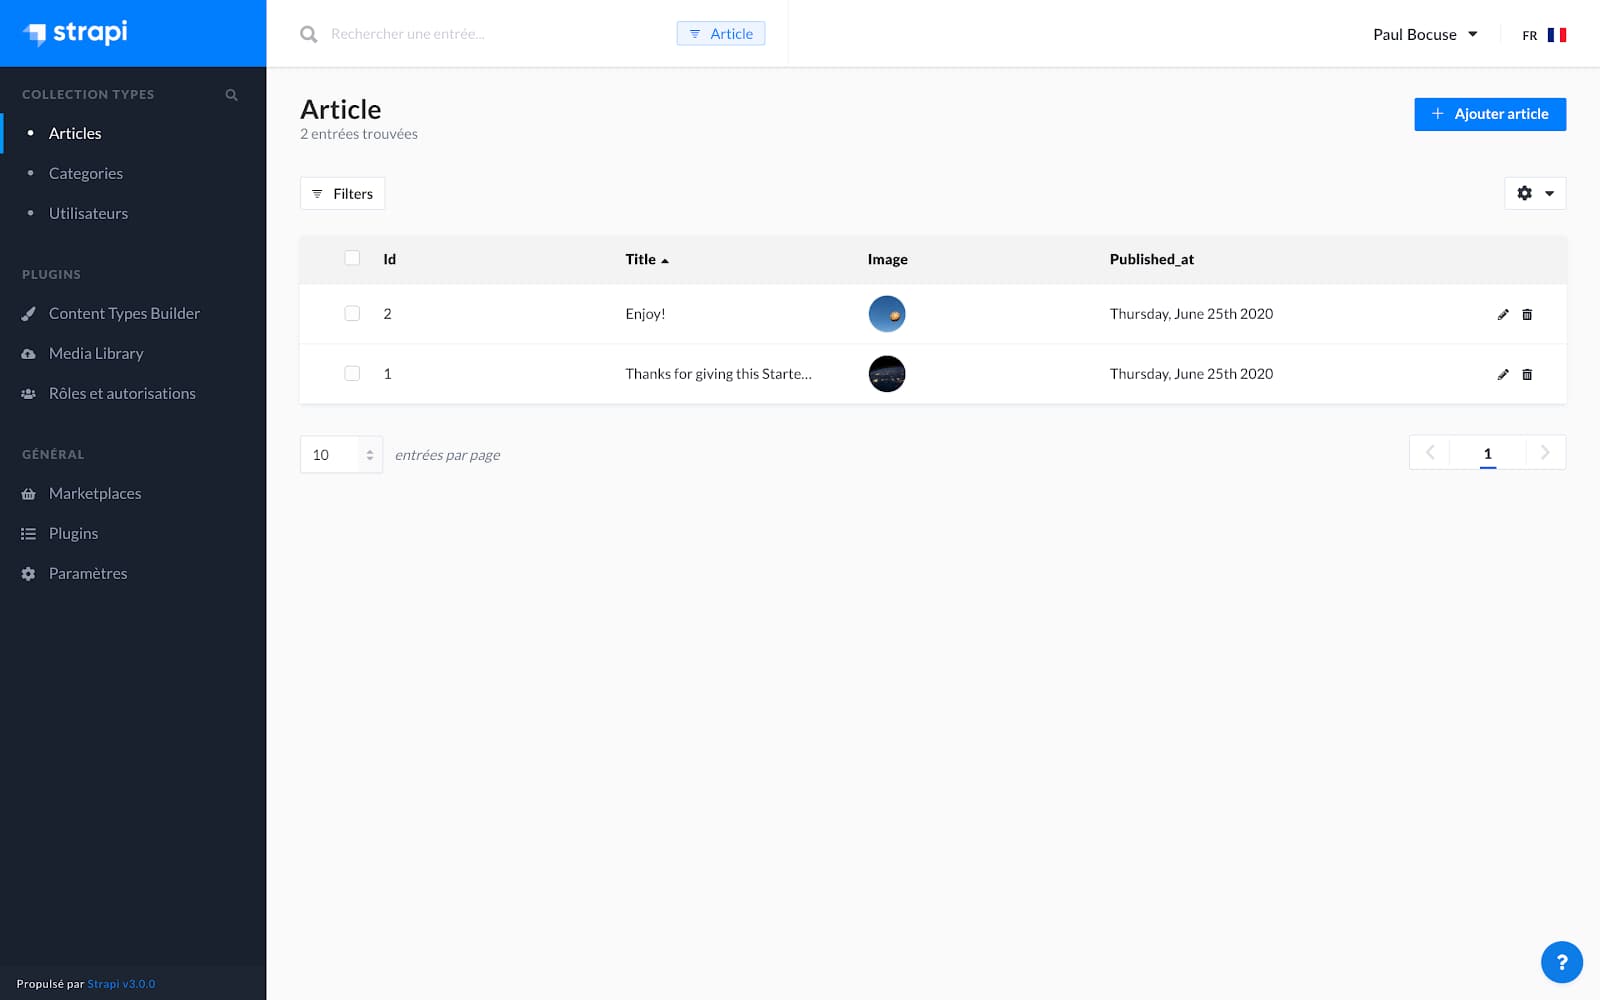1600x1000 pixels.
Task: Open the Strapi v3.0.0 link
Action: click(x=120, y=984)
